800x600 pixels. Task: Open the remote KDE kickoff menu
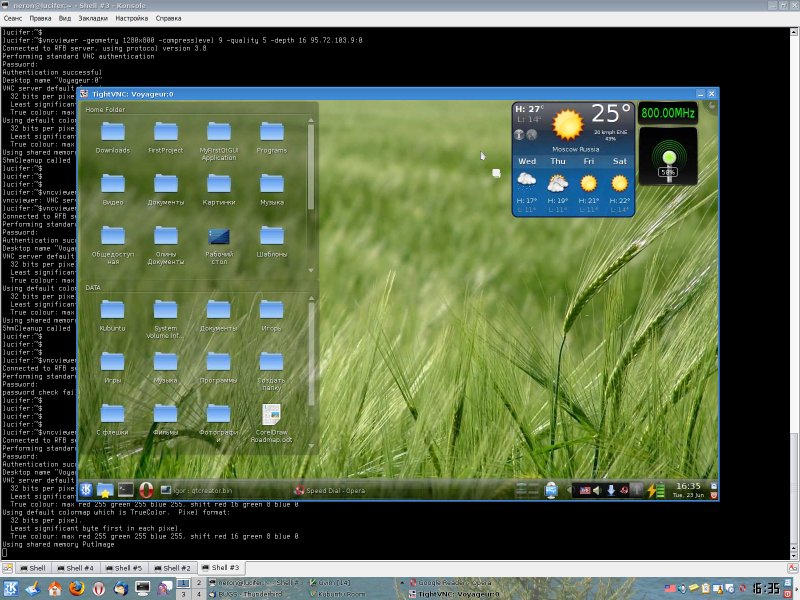86,490
